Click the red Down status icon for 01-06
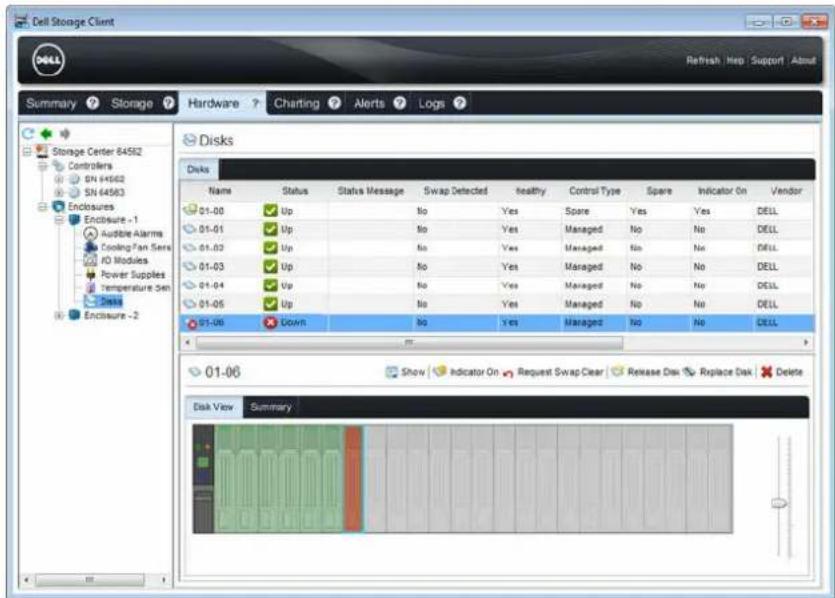 point(271,322)
